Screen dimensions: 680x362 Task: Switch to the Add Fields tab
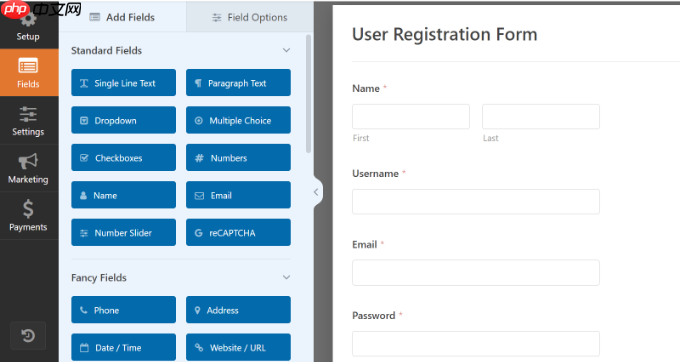point(122,17)
